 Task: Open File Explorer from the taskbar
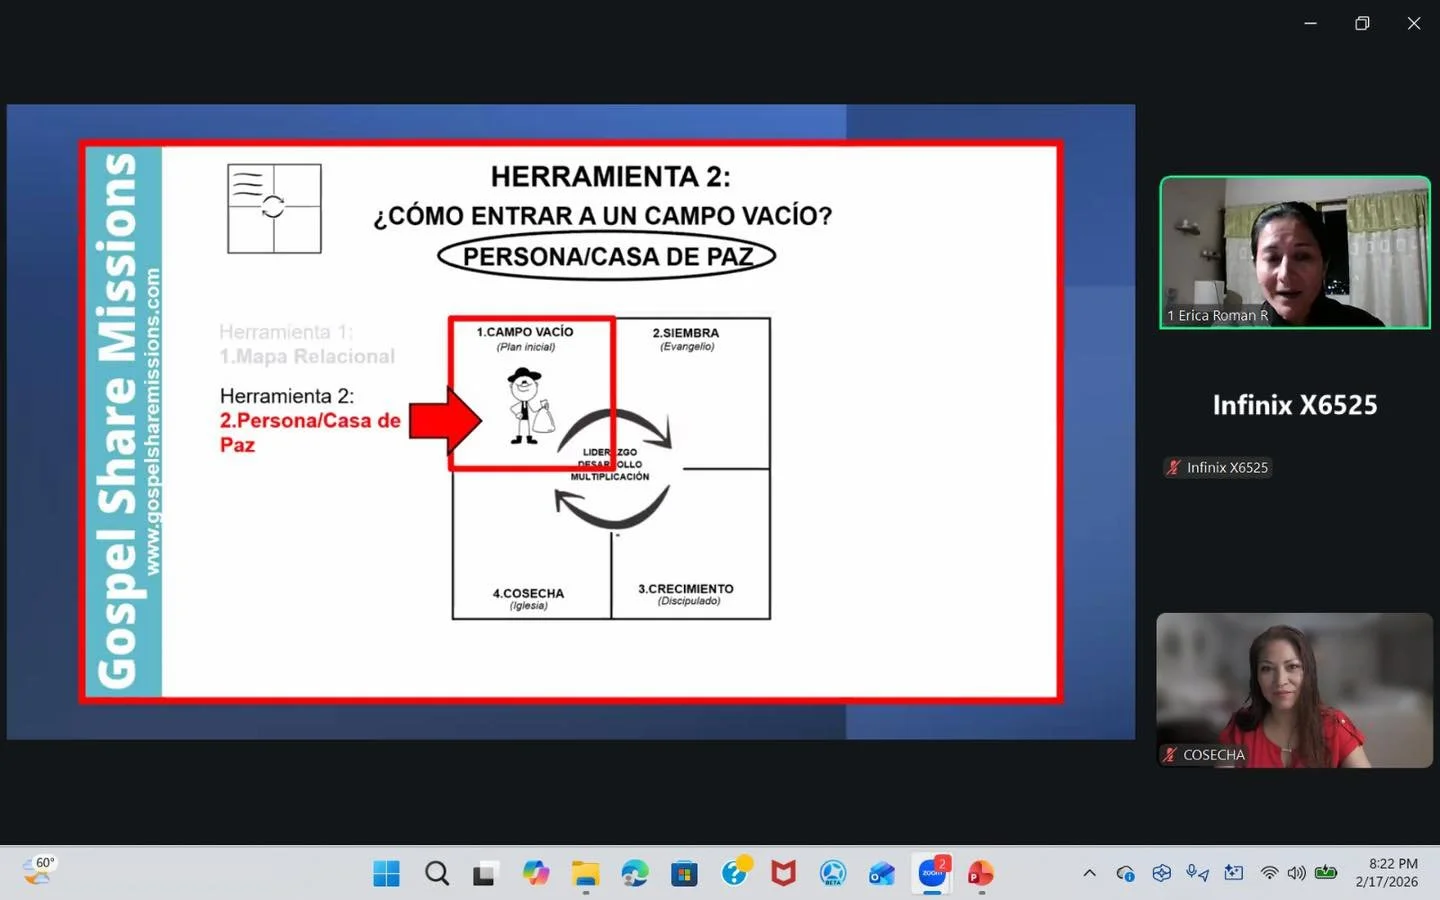[x=585, y=873]
